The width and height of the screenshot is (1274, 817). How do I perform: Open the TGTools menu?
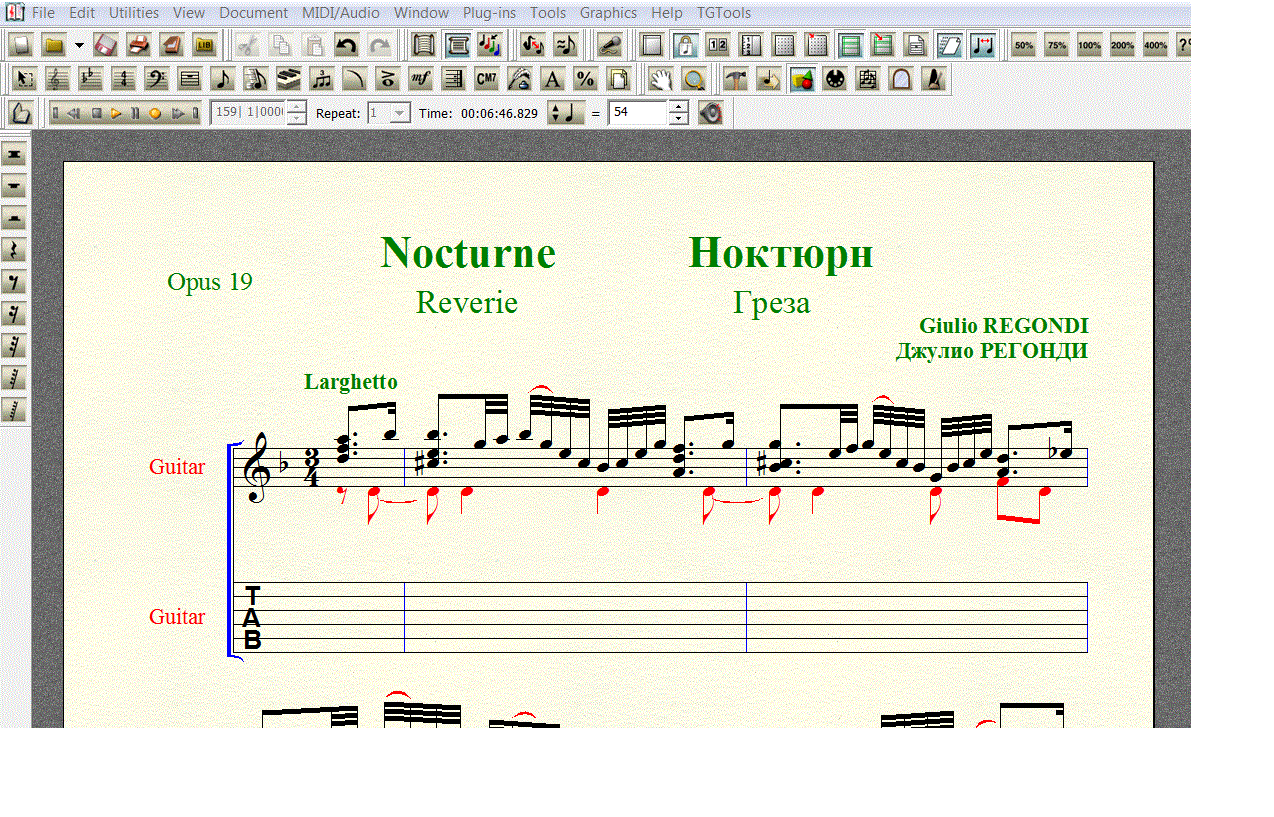pos(722,13)
